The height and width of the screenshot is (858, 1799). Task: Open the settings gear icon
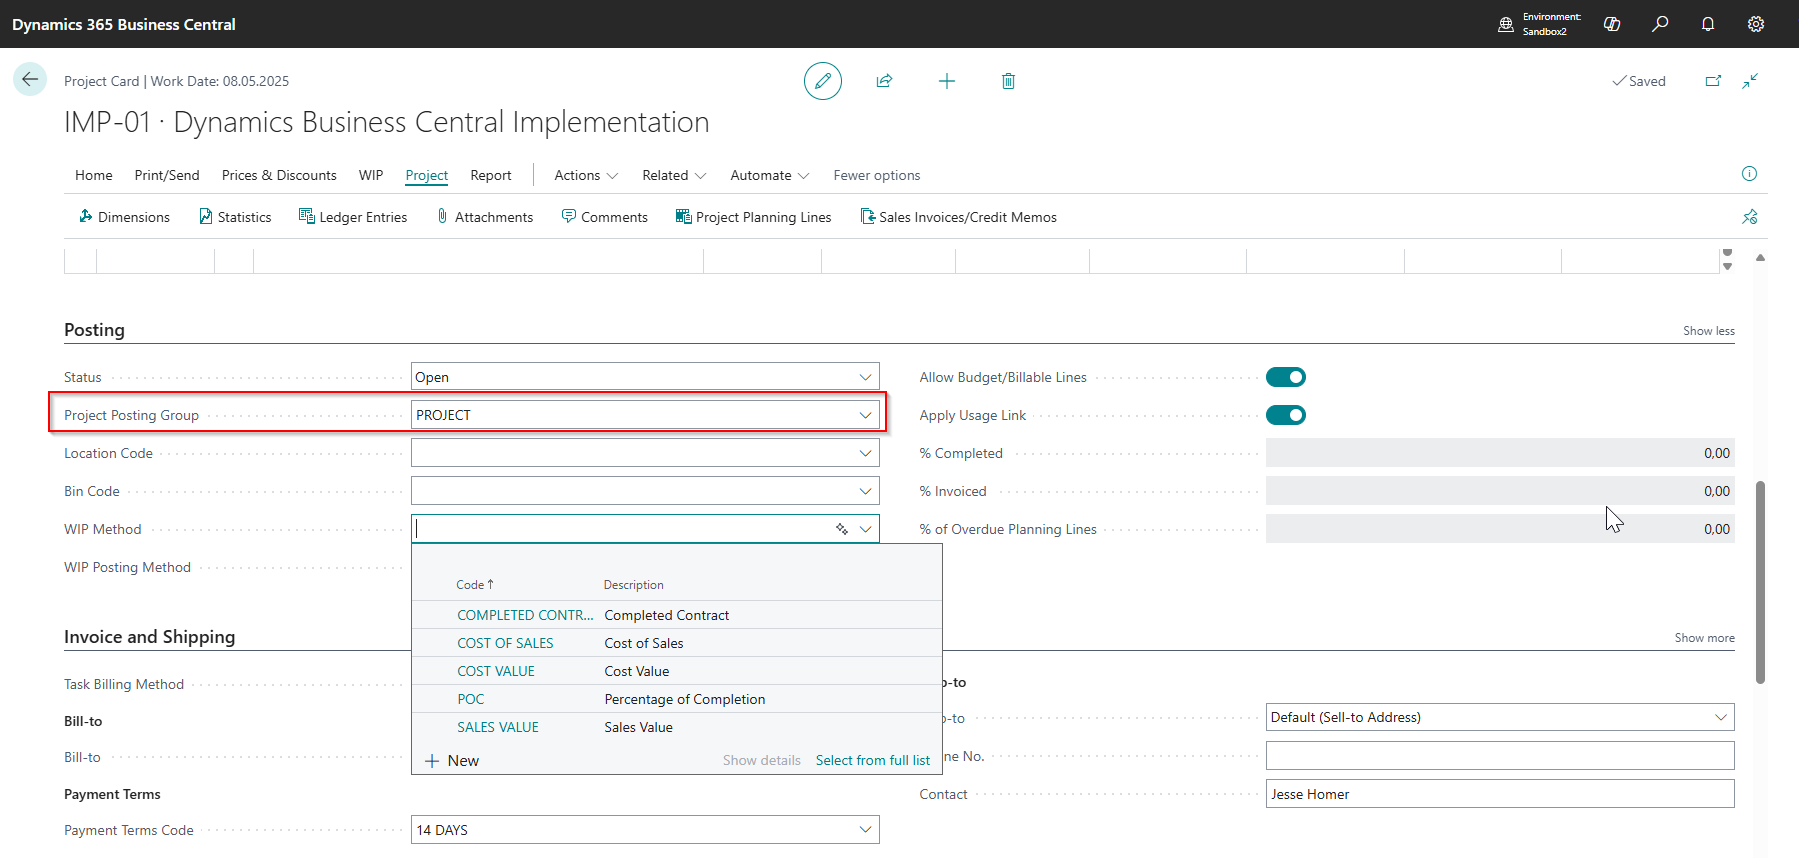pos(1756,24)
